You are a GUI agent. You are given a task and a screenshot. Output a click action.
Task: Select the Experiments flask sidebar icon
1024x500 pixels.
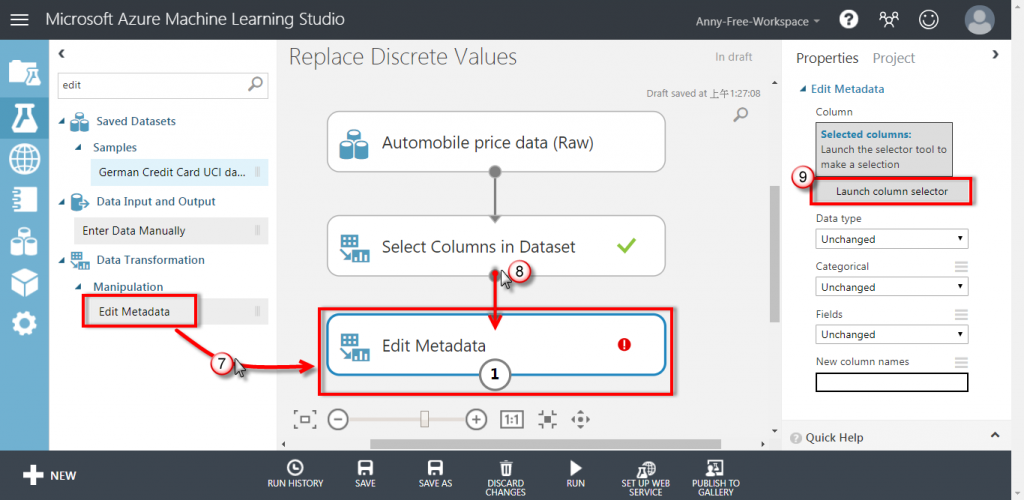tap(24, 118)
